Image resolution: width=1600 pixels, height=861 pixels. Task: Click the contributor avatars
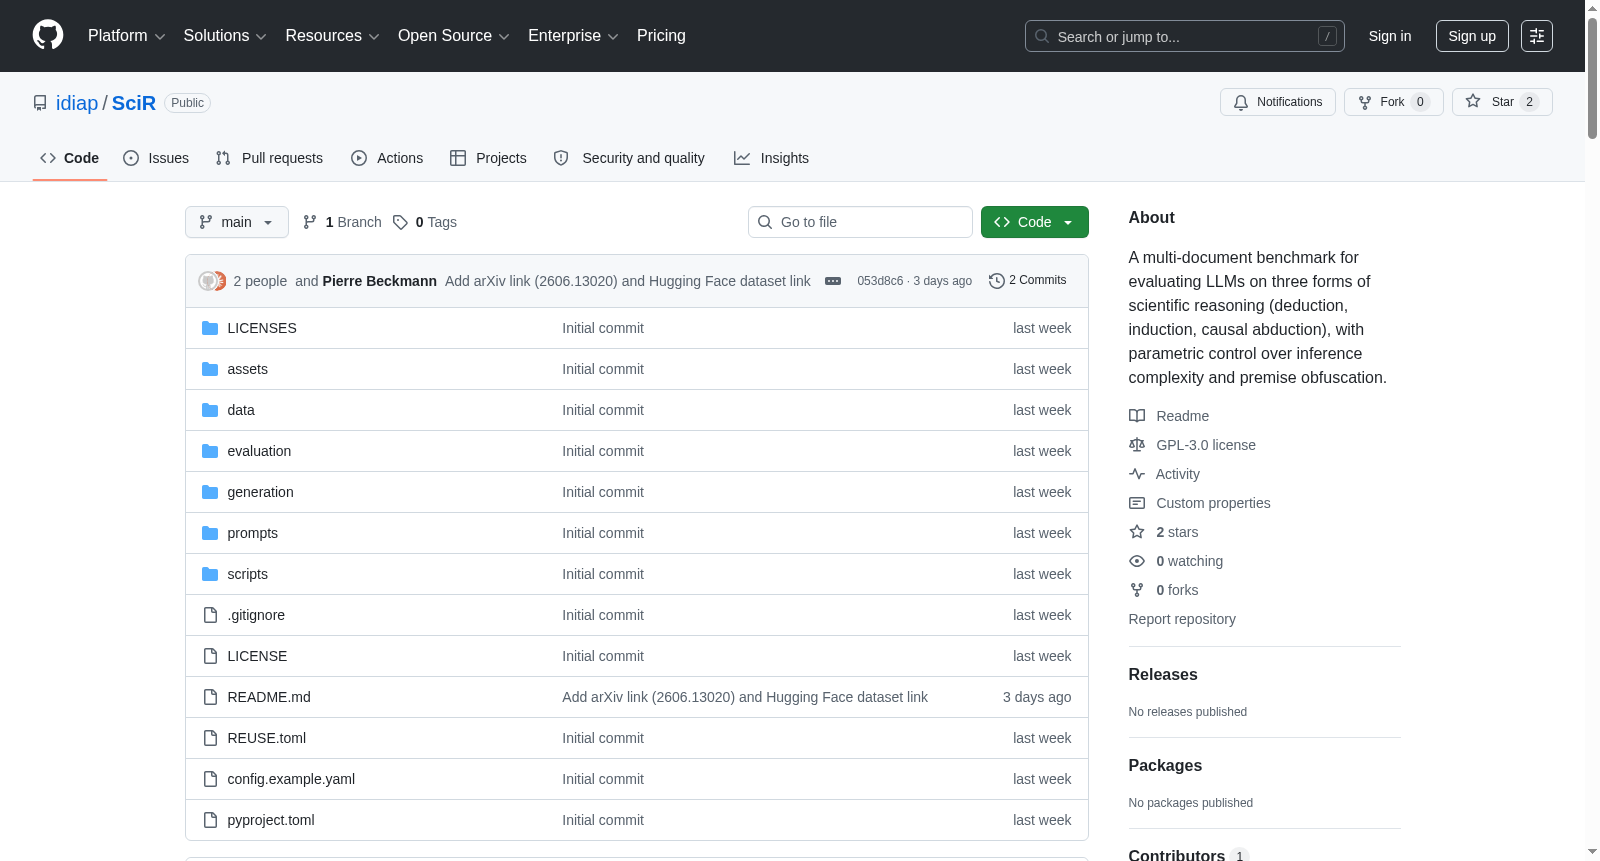(212, 281)
